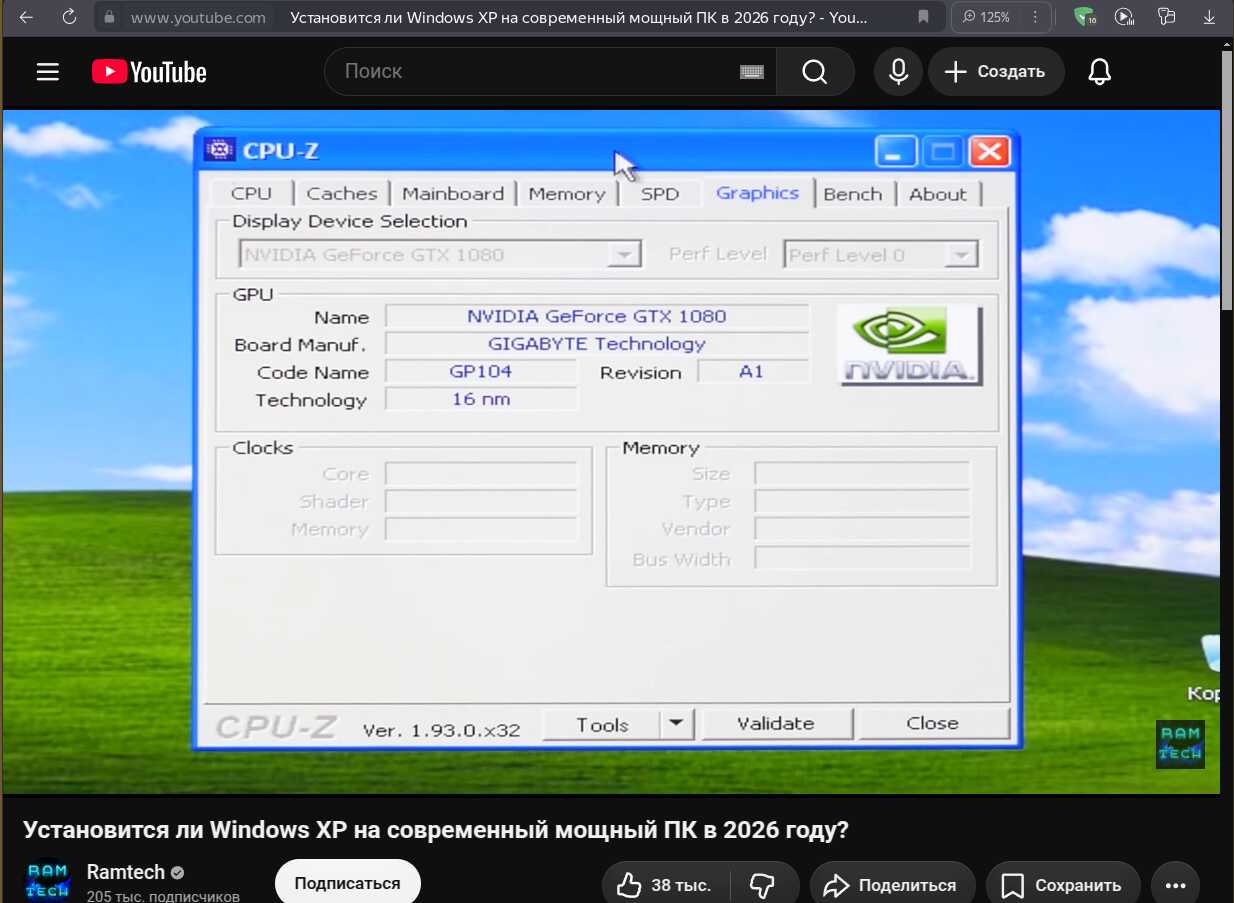Viewport: 1234px width, 903px height.
Task: Share the video via Поделиться
Action: [x=892, y=885]
